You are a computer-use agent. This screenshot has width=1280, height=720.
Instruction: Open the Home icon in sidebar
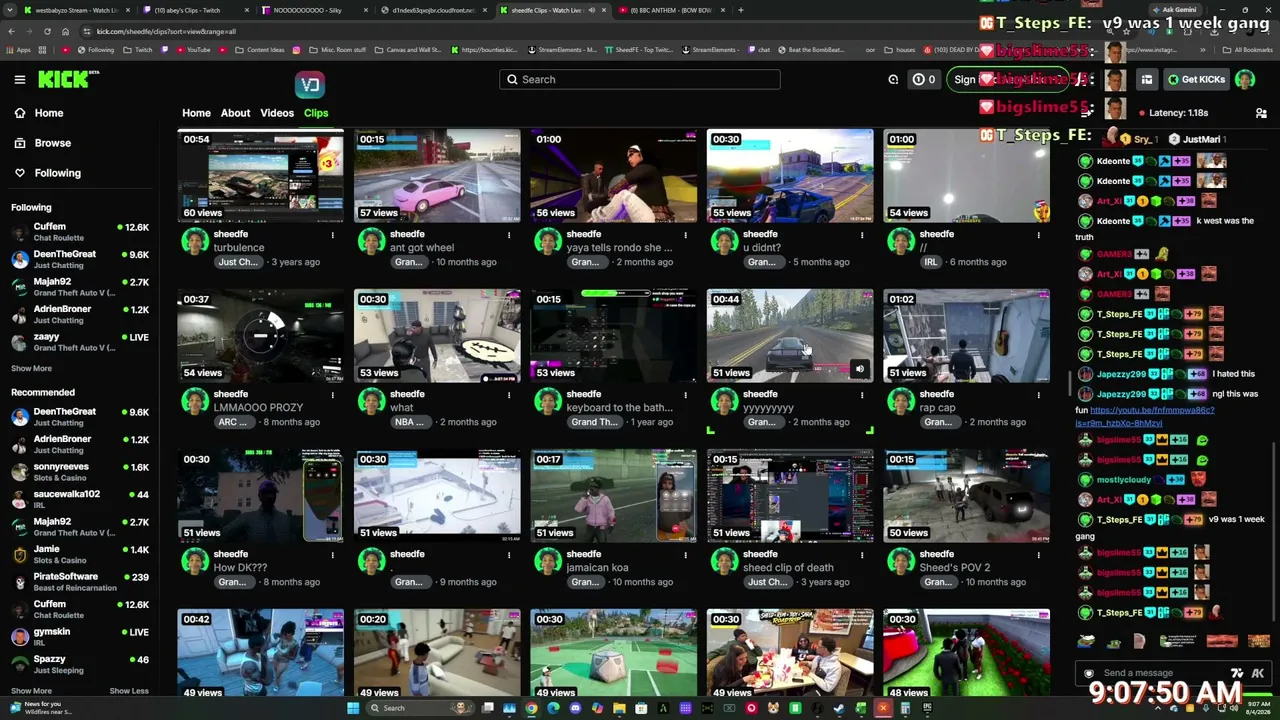(x=19, y=113)
